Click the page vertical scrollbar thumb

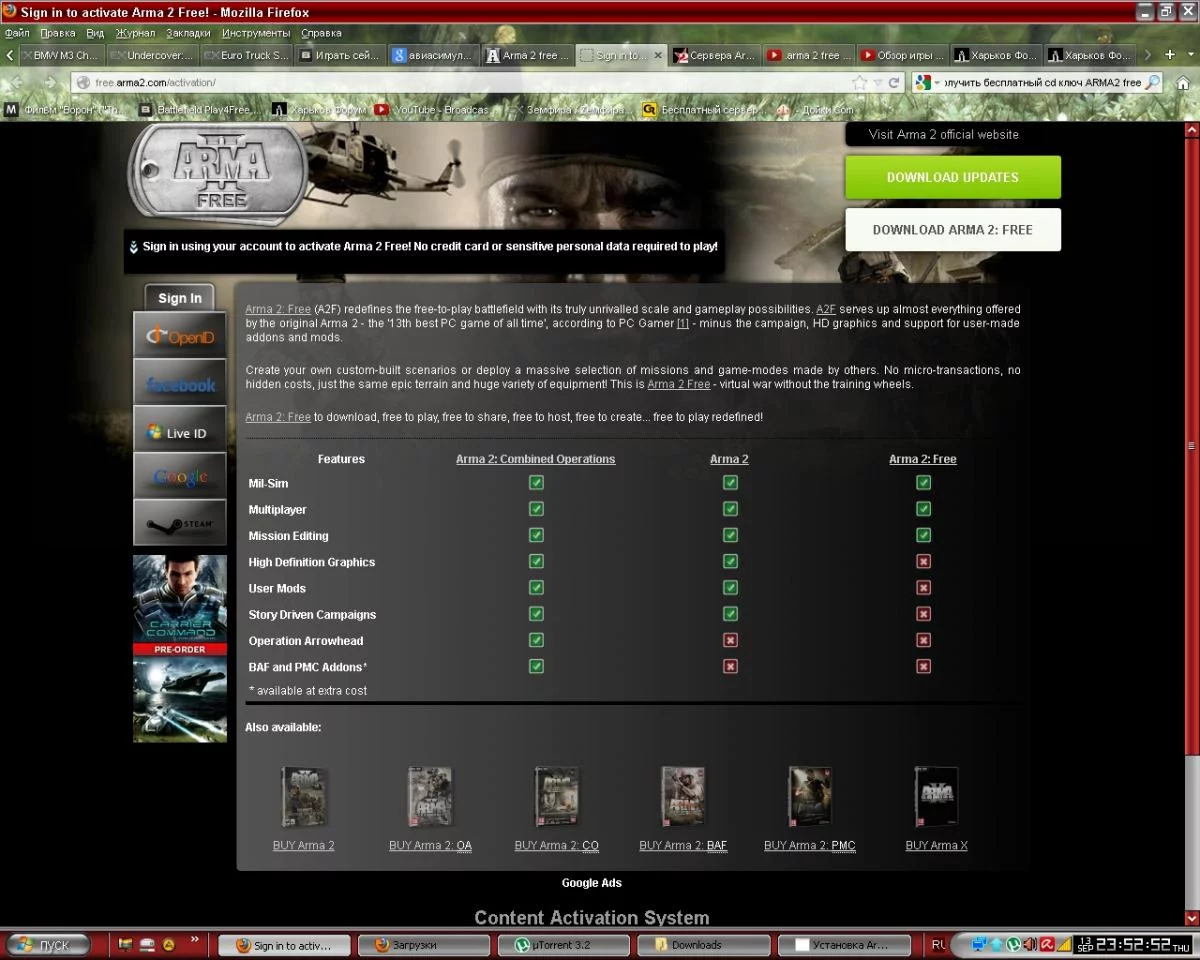1192,447
